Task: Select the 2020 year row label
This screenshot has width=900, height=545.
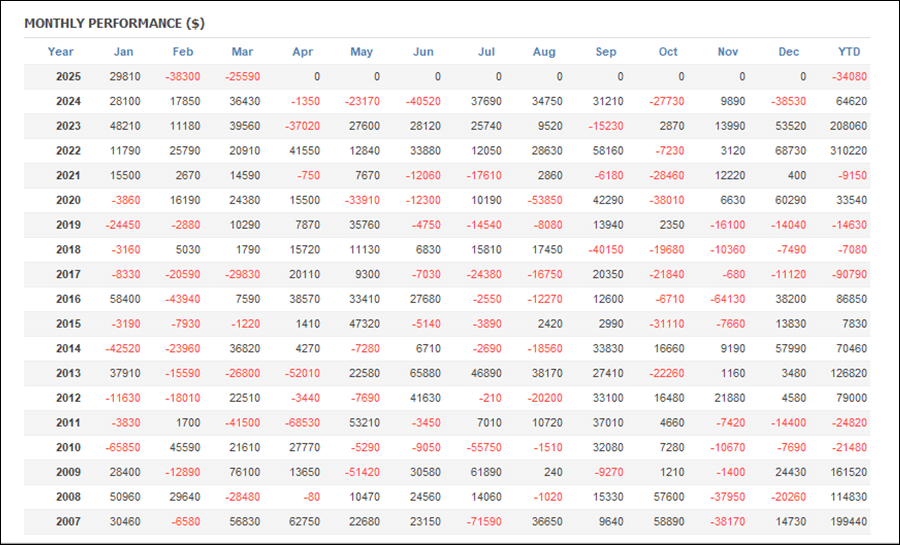Action: click(x=68, y=200)
